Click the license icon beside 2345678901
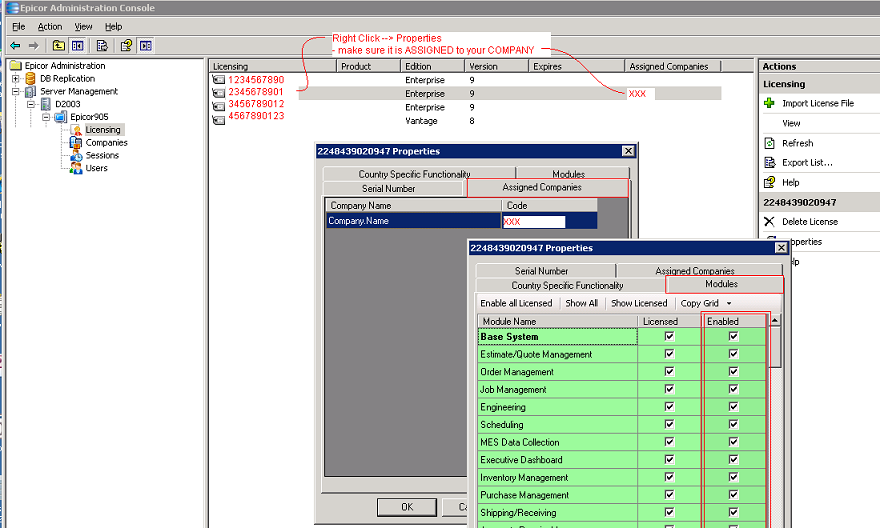The height and width of the screenshot is (528, 880). point(219,93)
